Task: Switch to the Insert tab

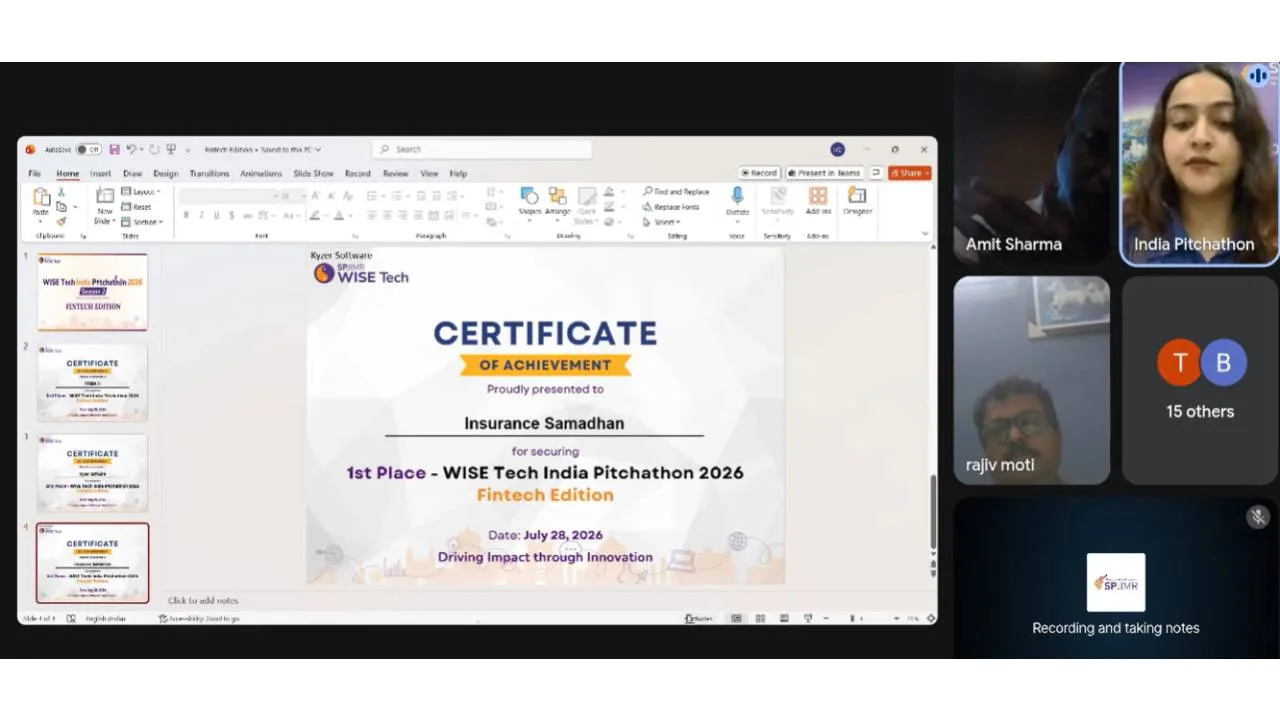Action: pos(100,173)
